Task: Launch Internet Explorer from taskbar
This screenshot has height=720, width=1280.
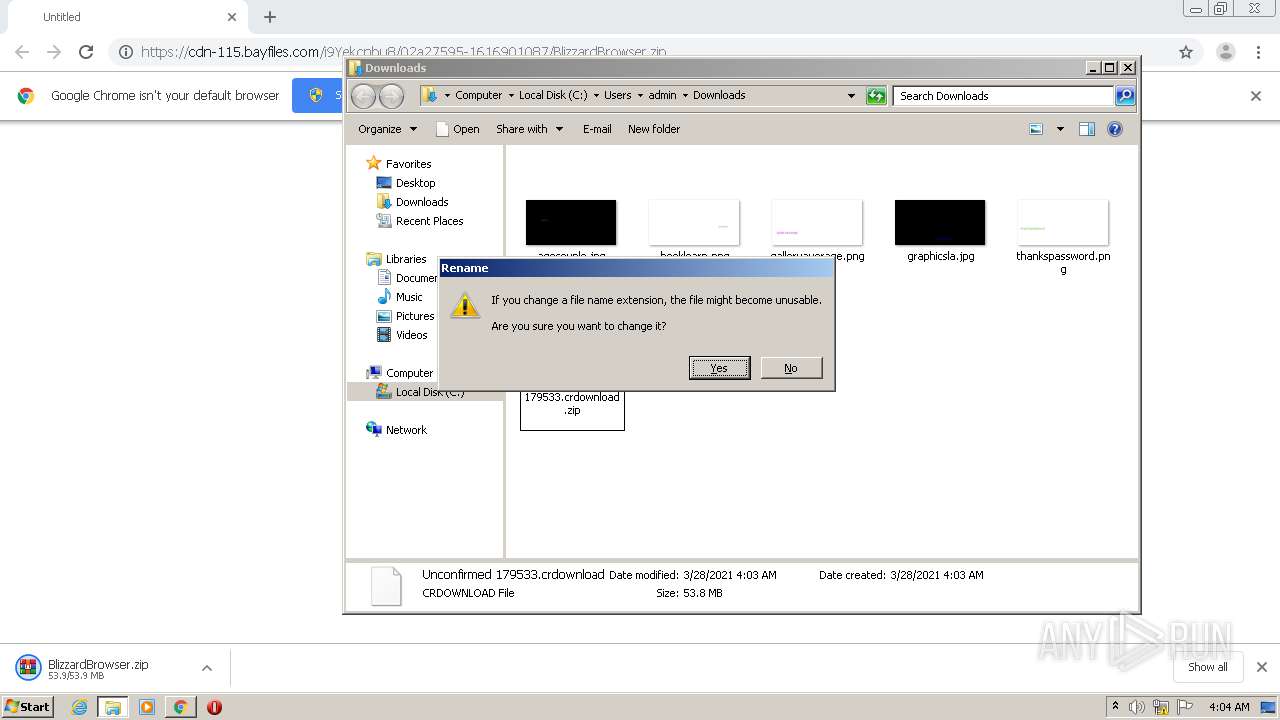Action: 79,707
